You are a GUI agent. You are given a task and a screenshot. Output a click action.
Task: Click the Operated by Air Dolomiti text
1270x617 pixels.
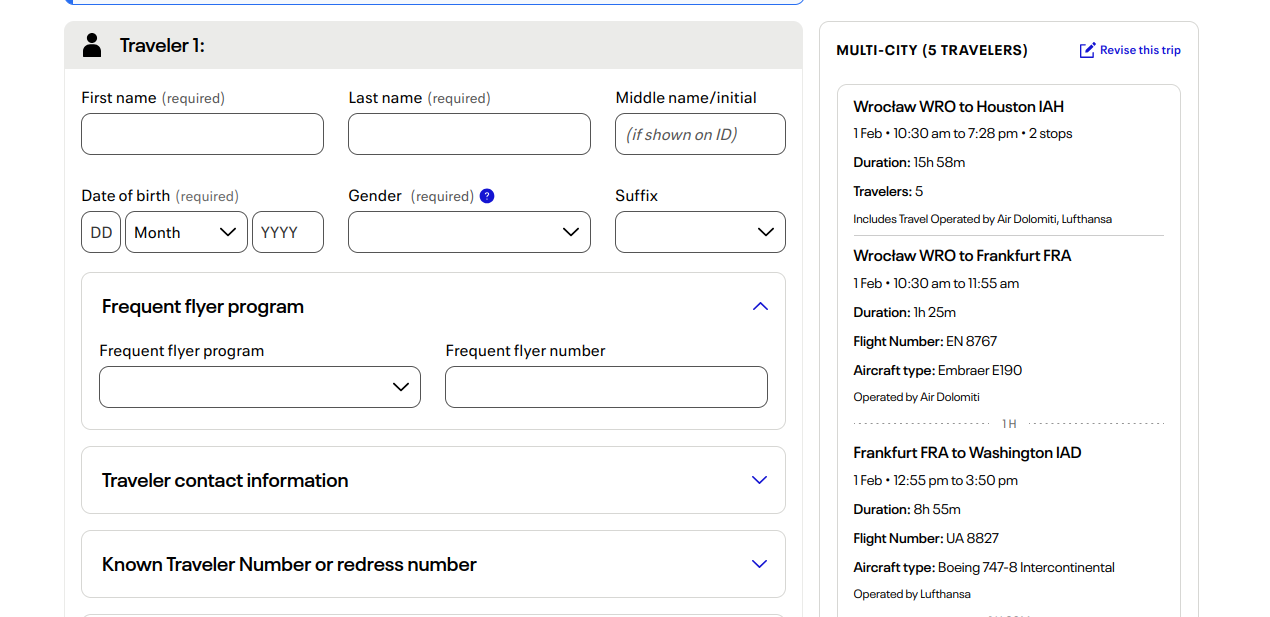[916, 397]
